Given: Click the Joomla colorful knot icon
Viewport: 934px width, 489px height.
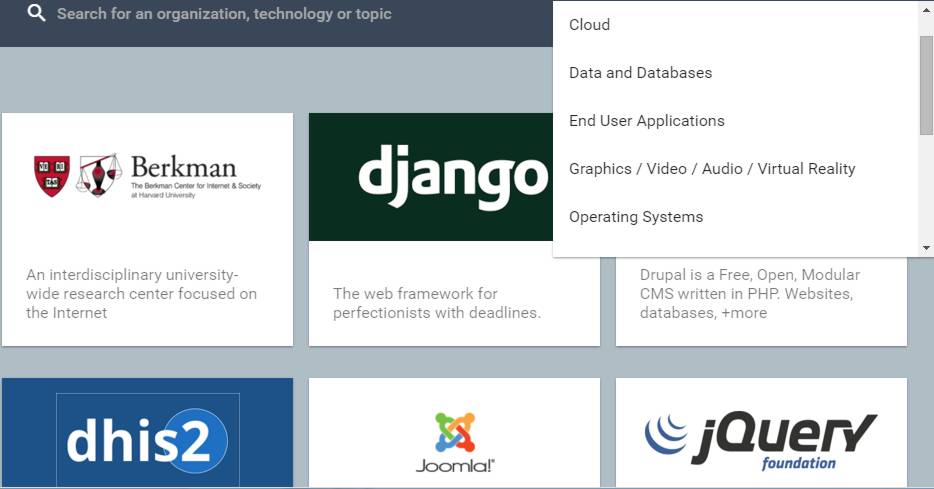Looking at the screenshot, I should [x=455, y=432].
